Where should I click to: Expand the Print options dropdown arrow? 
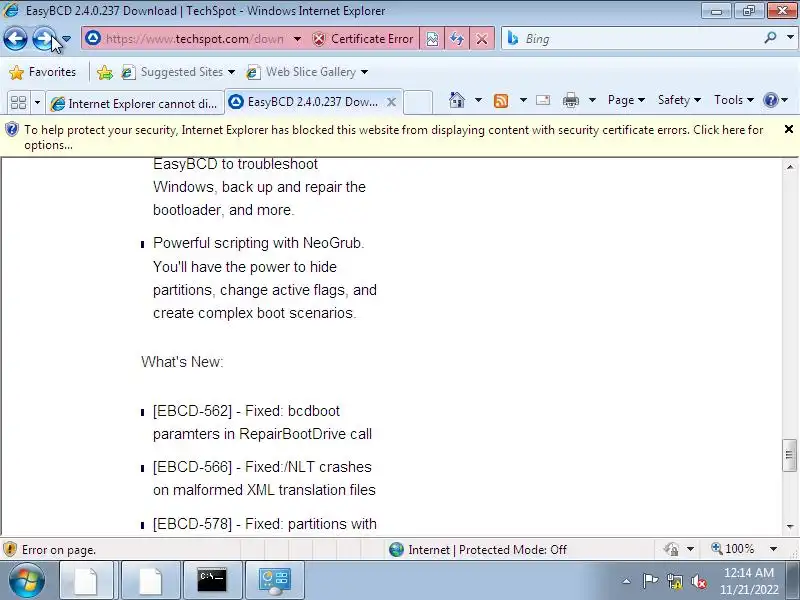(x=592, y=100)
